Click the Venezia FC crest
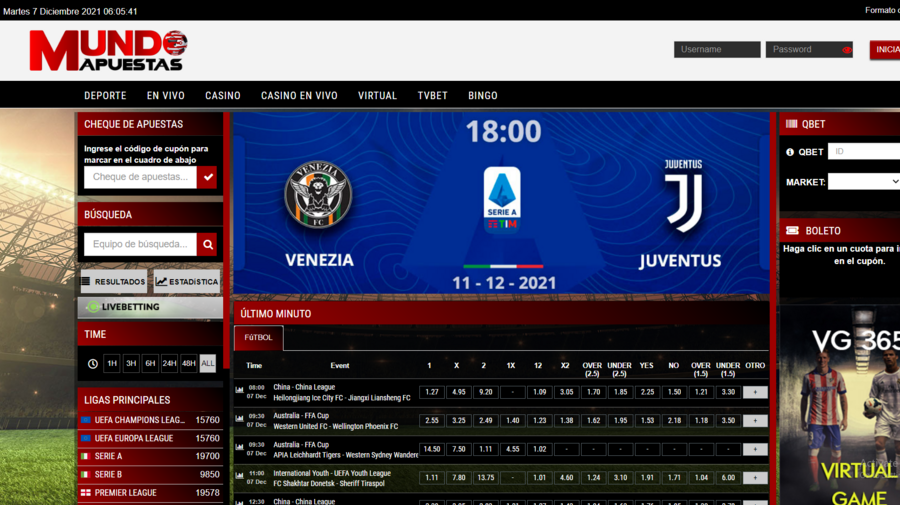900x505 pixels. [318, 195]
